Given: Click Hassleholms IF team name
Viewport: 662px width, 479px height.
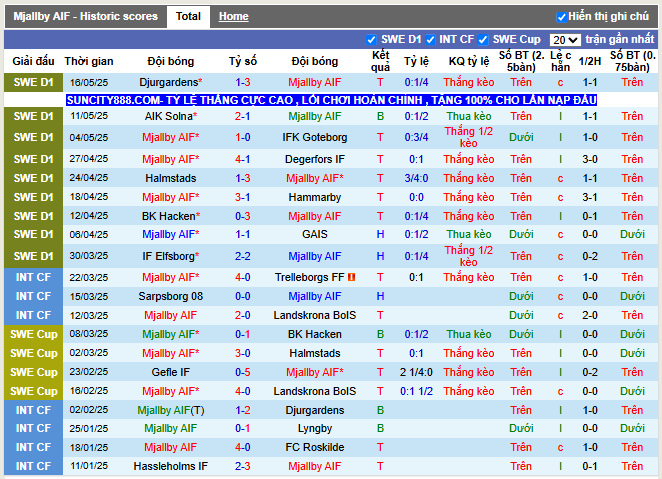Looking at the screenshot, I should tap(171, 466).
